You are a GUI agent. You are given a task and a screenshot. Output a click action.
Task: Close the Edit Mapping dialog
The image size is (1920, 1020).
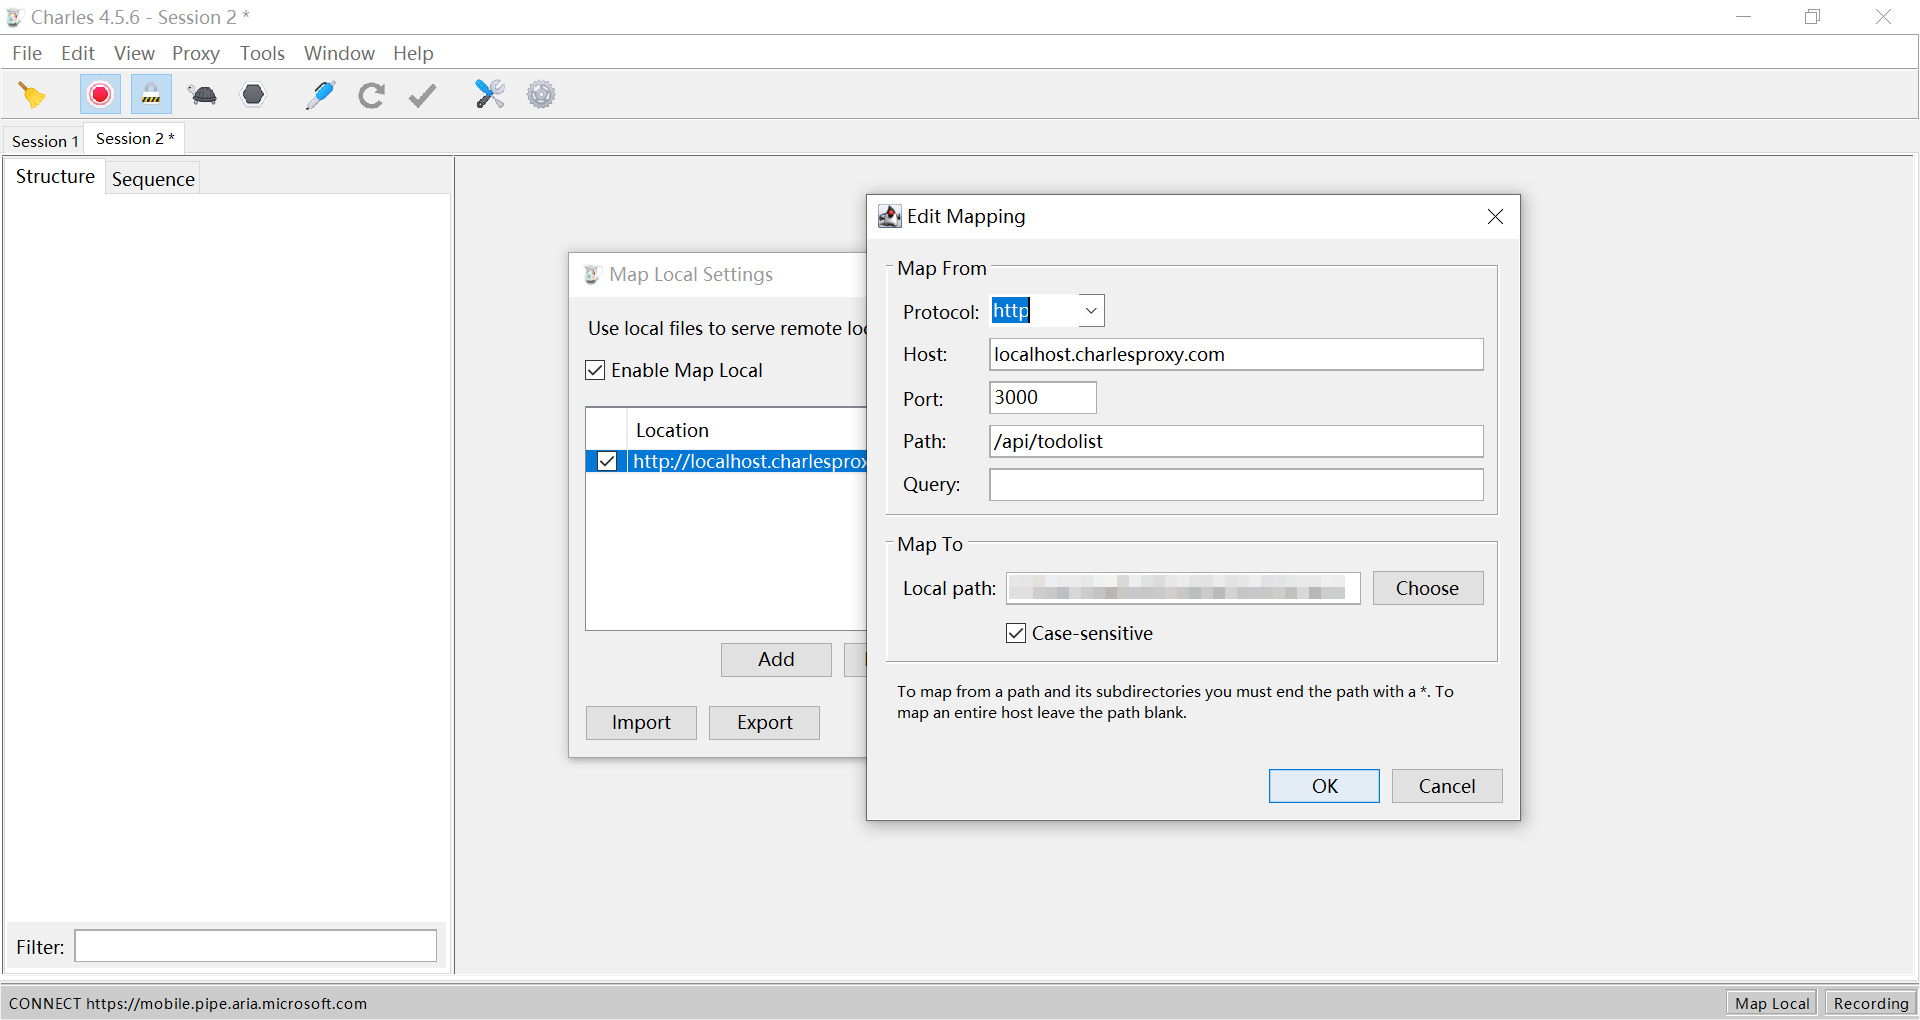(1495, 217)
